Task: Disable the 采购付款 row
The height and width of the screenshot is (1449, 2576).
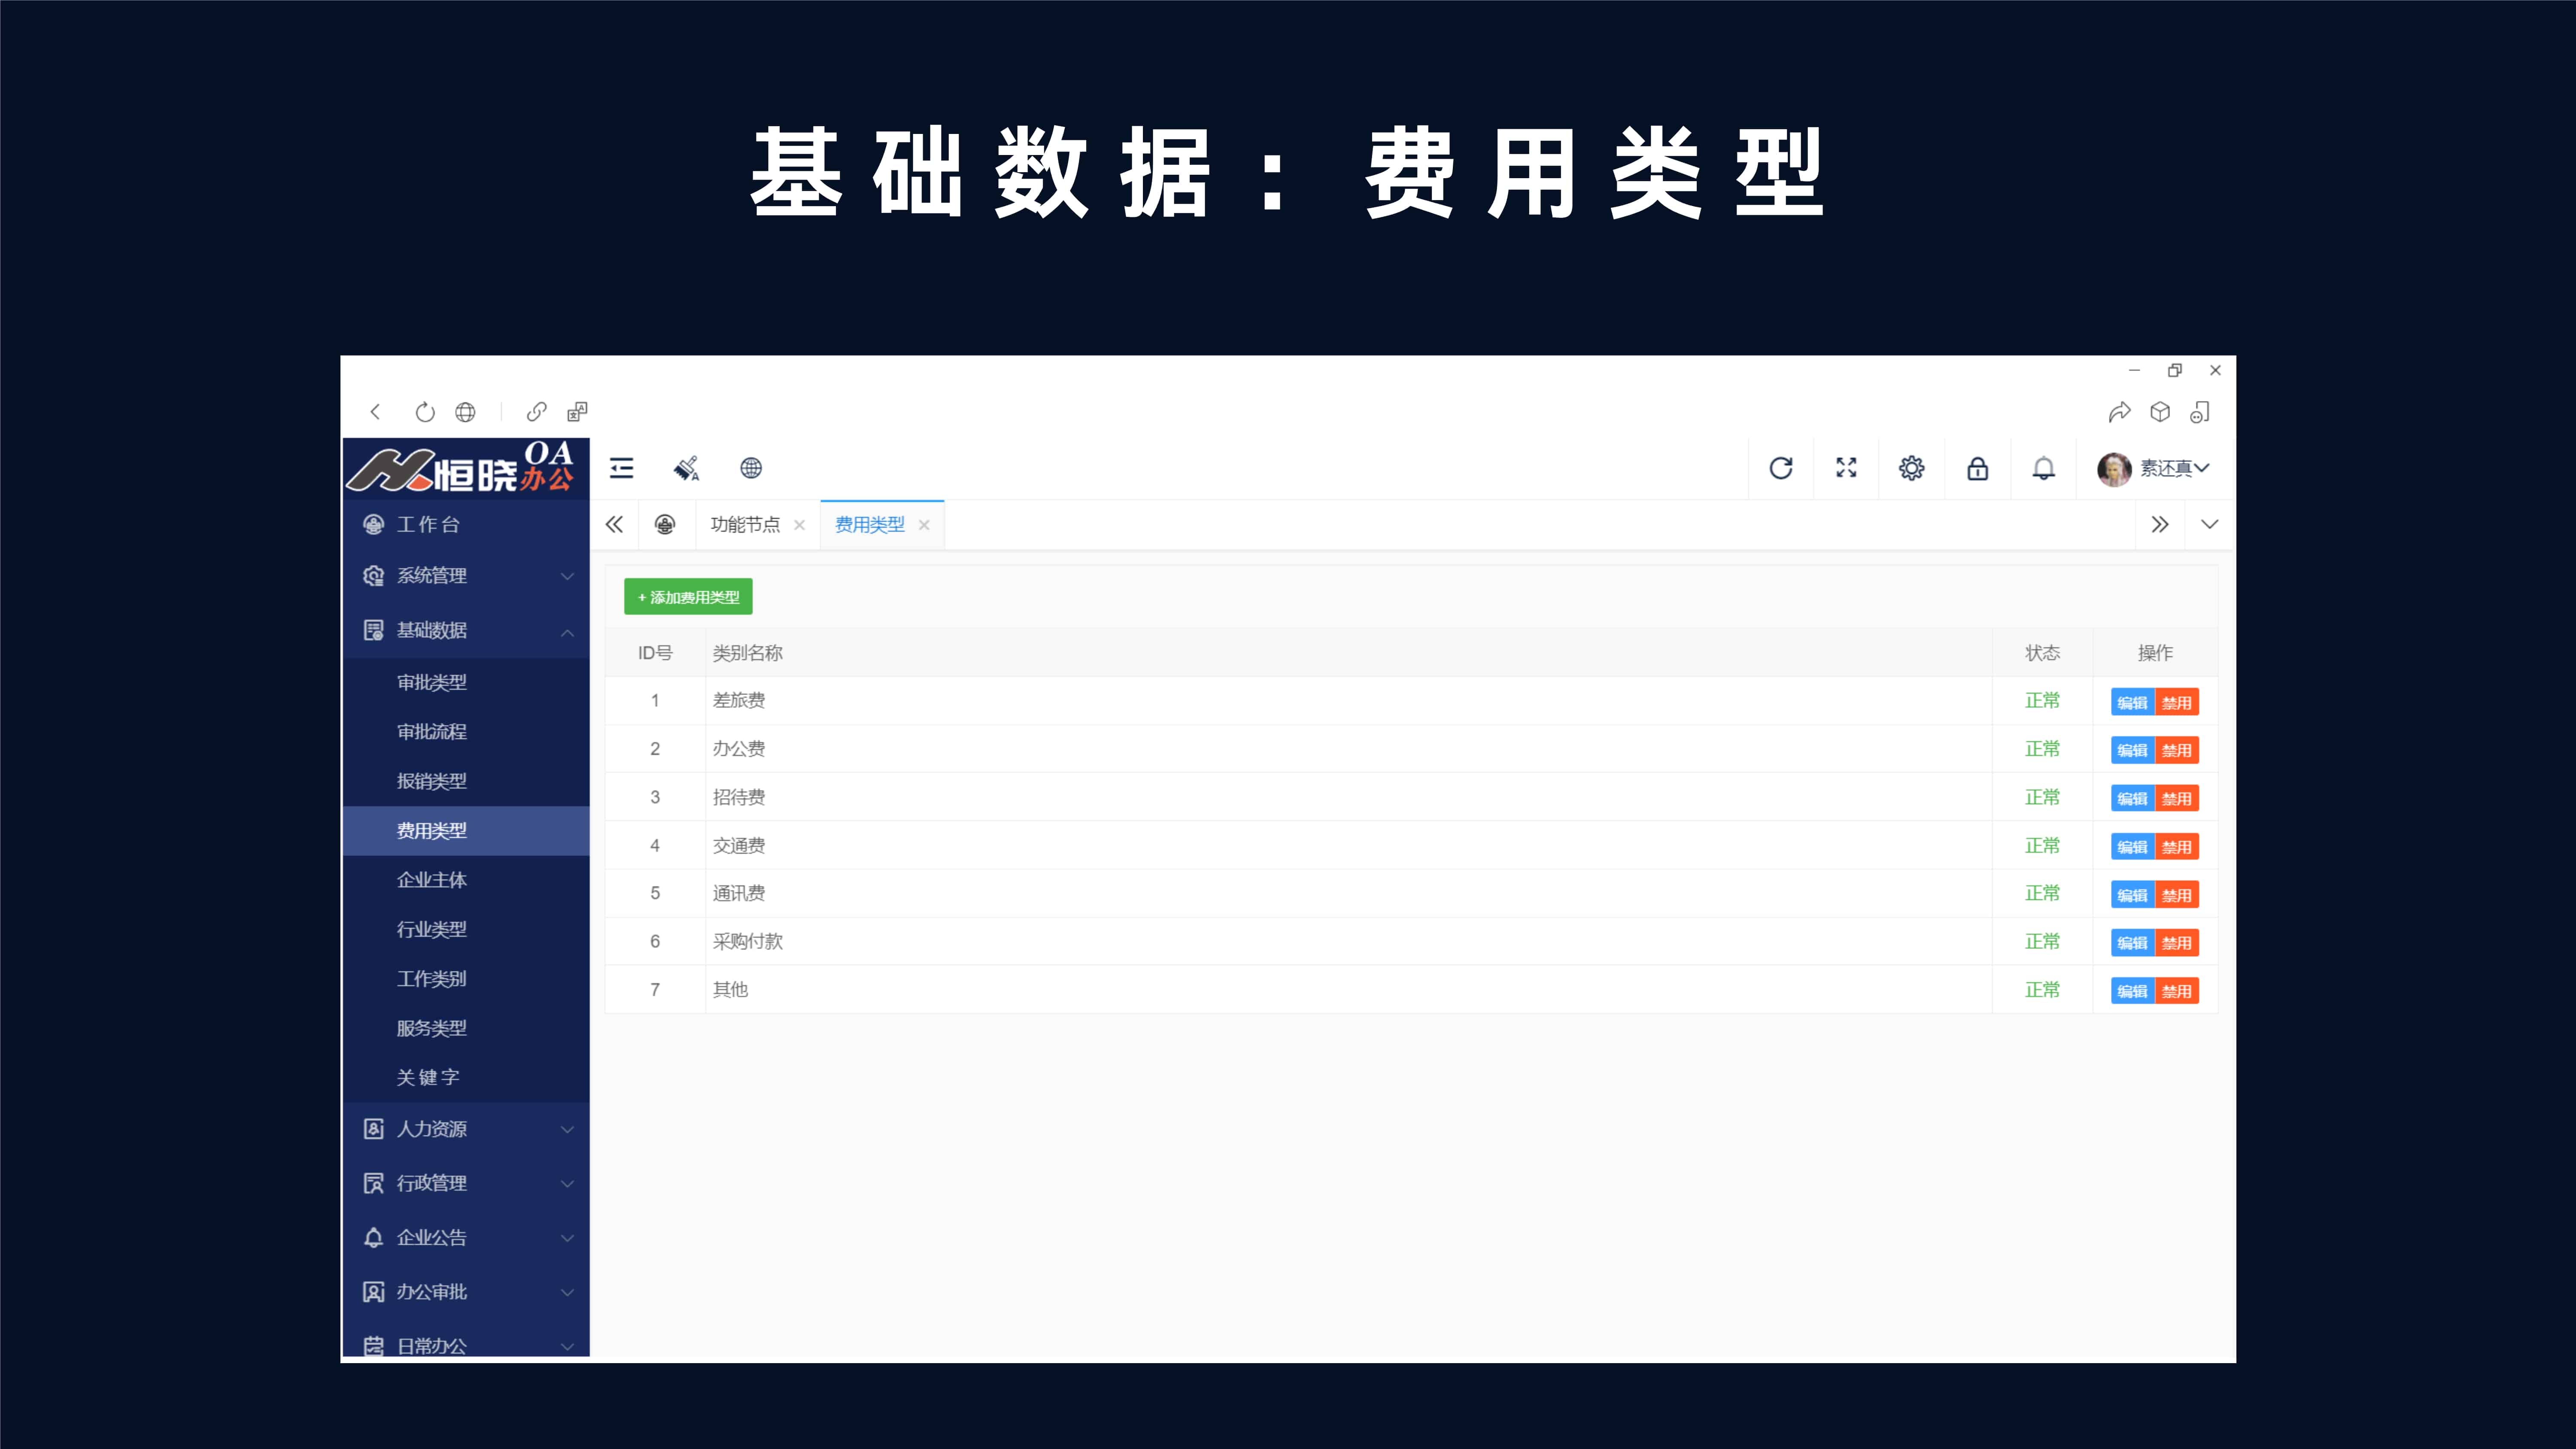Action: pos(2177,943)
